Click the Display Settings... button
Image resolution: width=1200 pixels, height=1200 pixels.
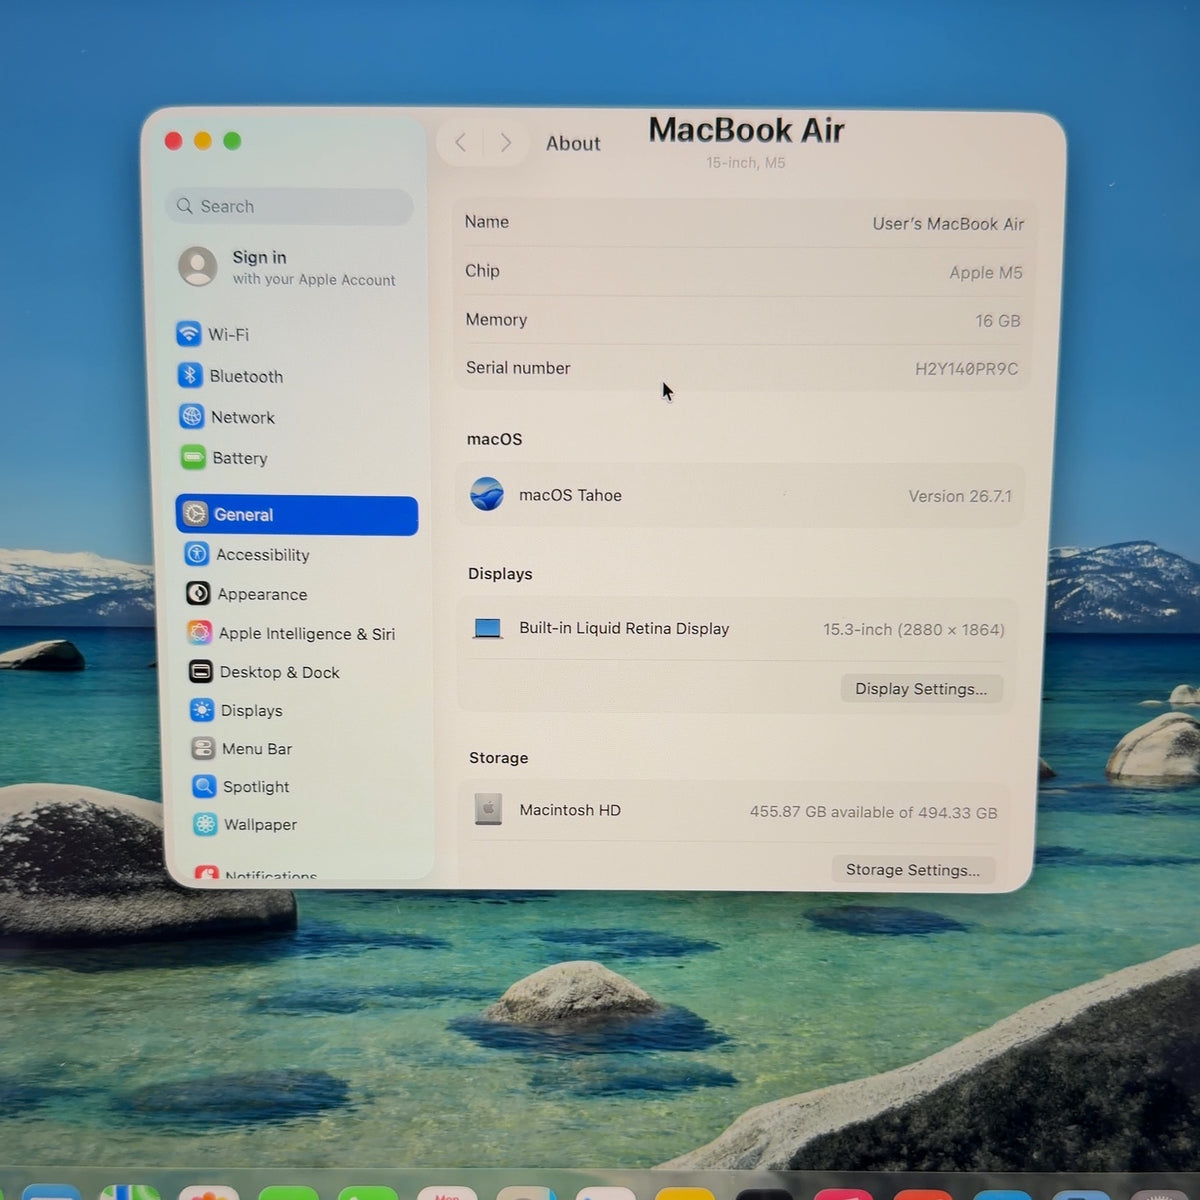[x=921, y=688]
